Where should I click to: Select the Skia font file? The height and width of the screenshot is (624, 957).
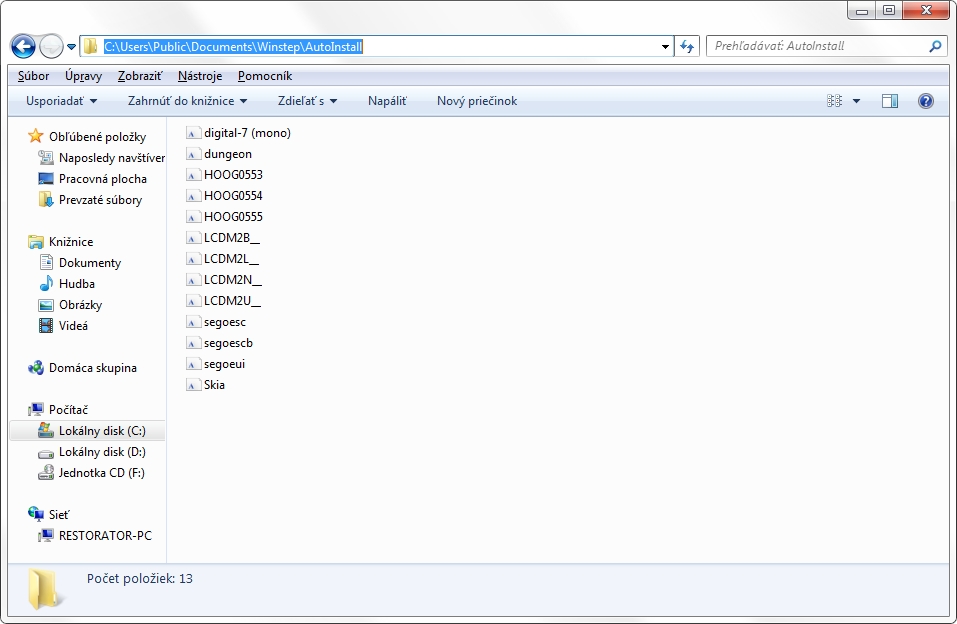click(x=214, y=385)
